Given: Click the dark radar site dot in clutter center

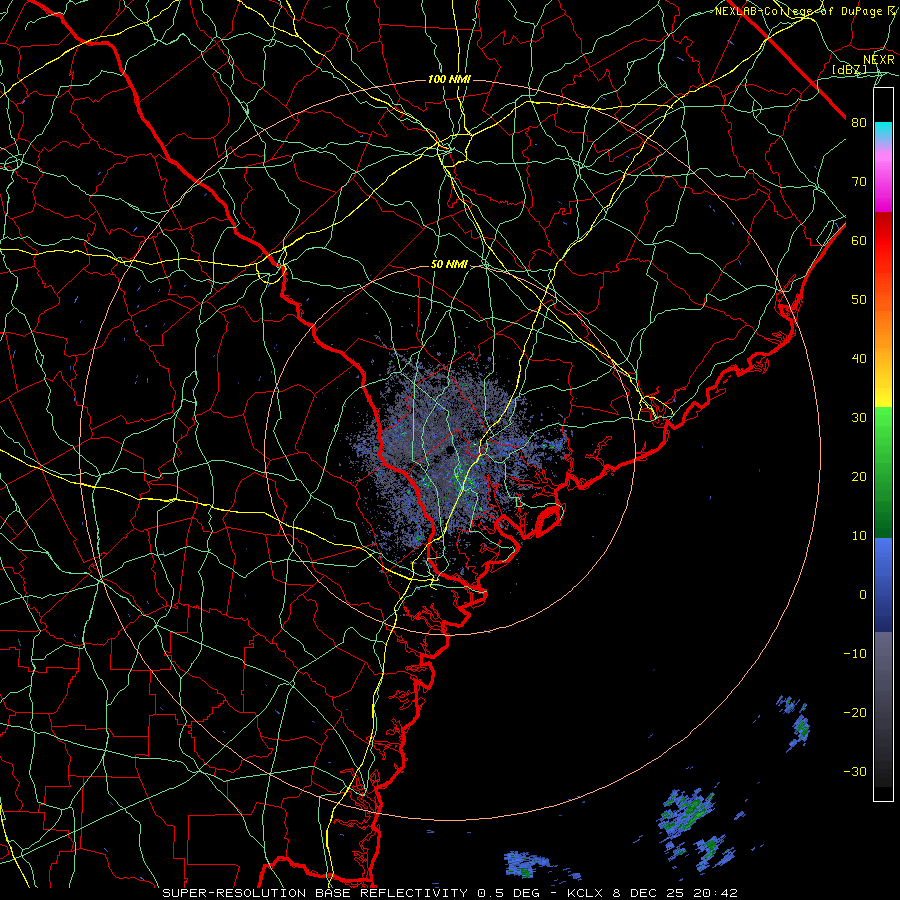Looking at the screenshot, I should click(x=448, y=452).
